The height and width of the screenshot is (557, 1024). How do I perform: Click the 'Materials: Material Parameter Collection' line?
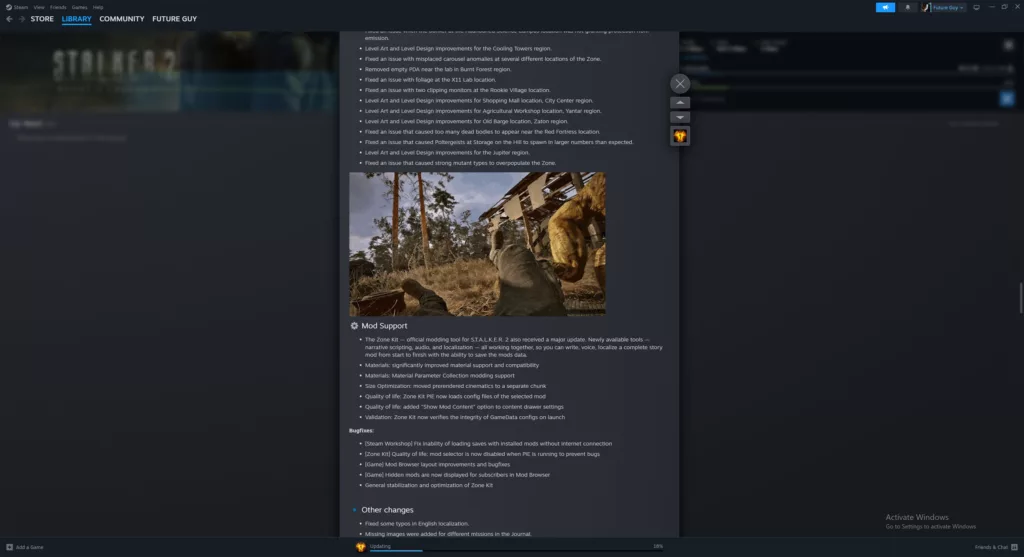pos(440,375)
